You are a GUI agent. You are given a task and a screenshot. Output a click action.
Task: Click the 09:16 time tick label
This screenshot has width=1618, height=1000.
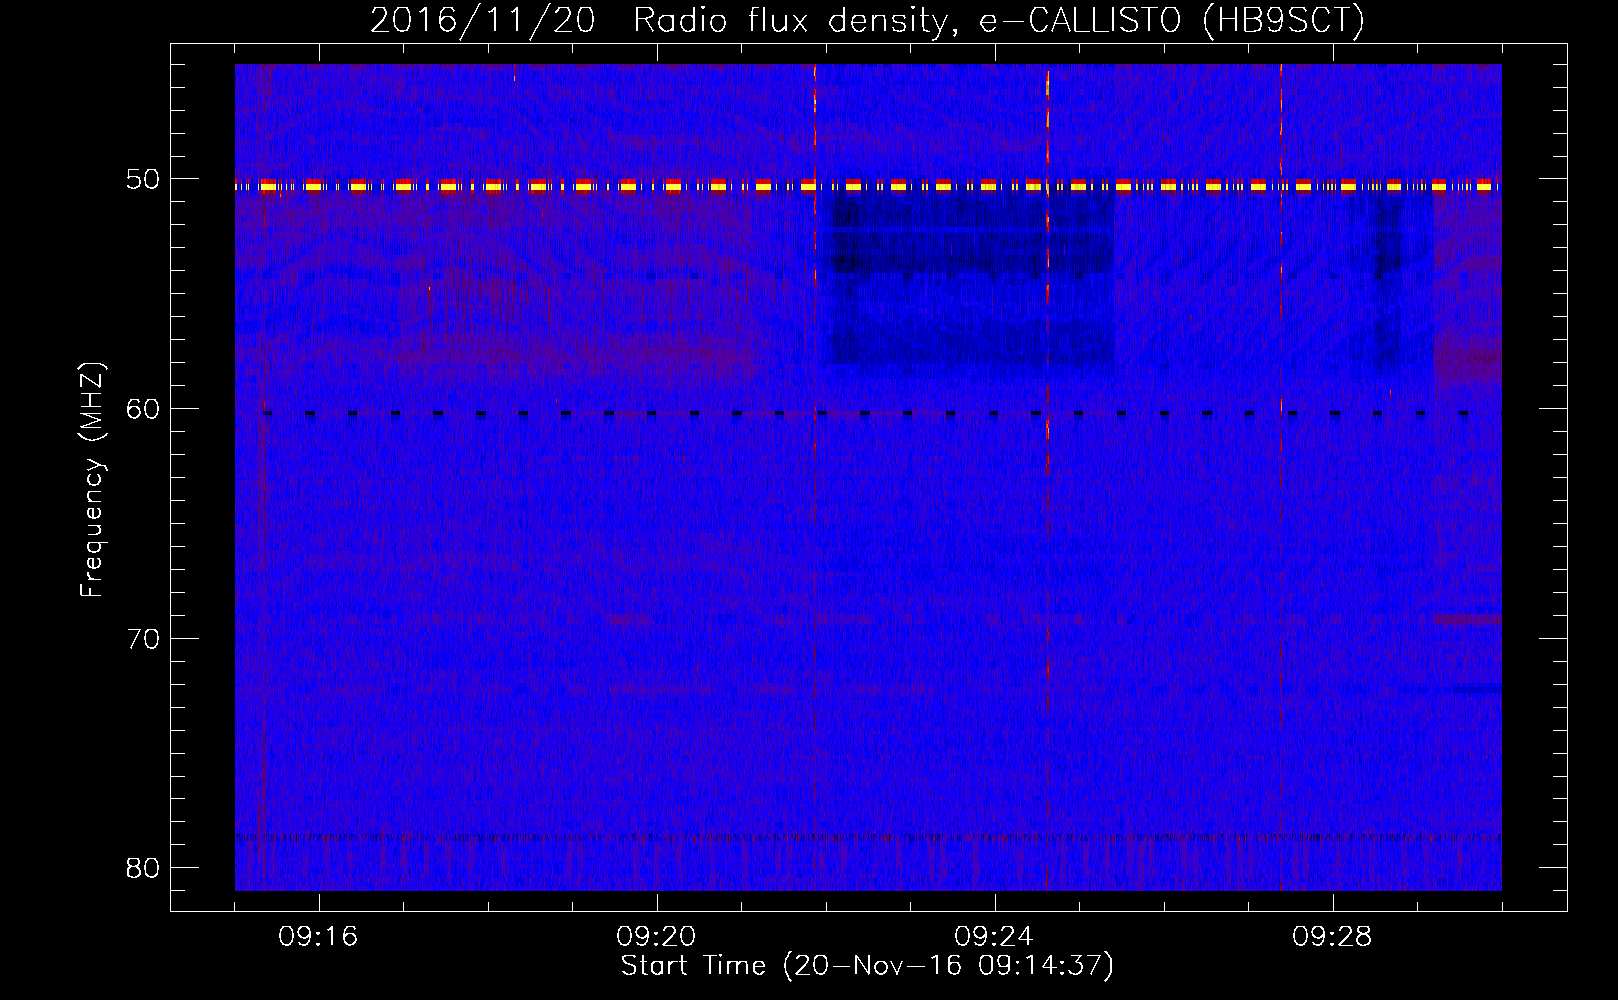[318, 937]
